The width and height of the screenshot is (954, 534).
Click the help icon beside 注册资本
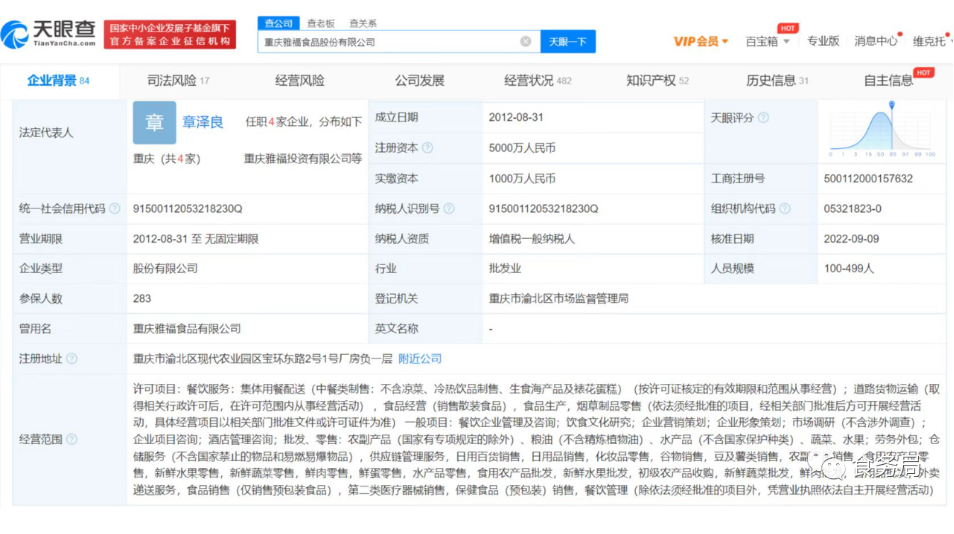point(427,148)
